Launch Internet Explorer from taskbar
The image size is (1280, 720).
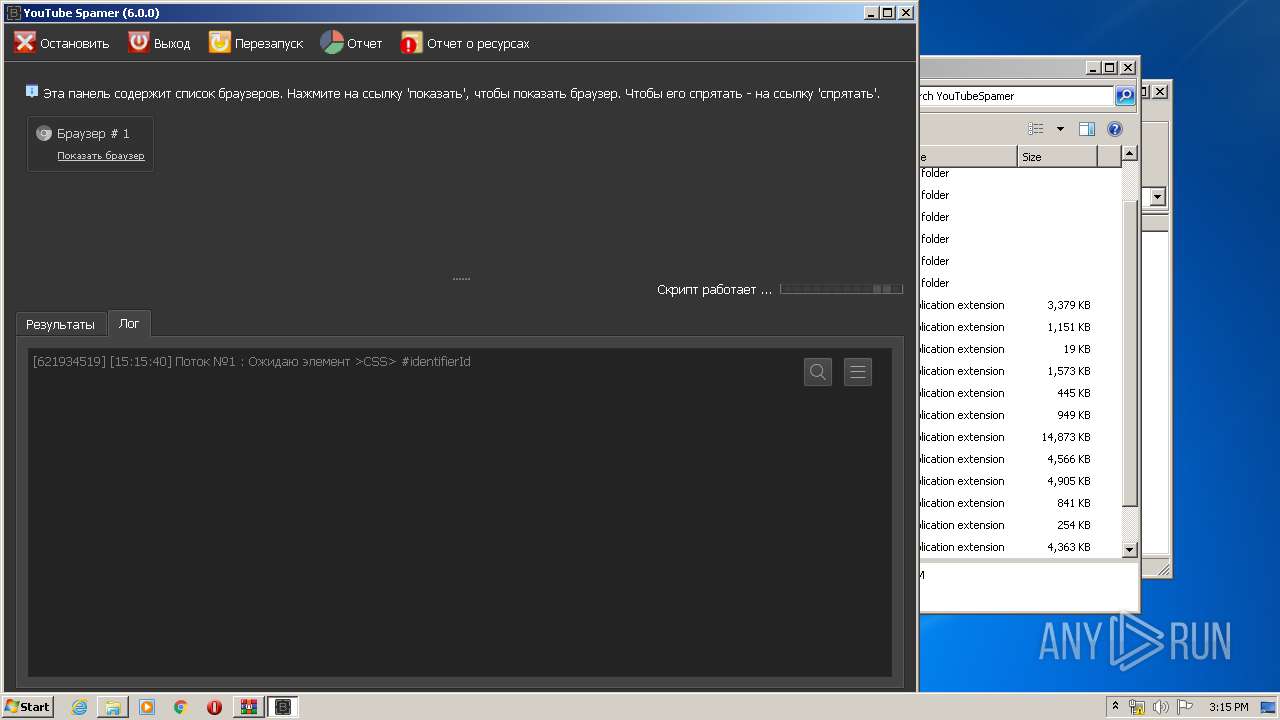[79, 707]
